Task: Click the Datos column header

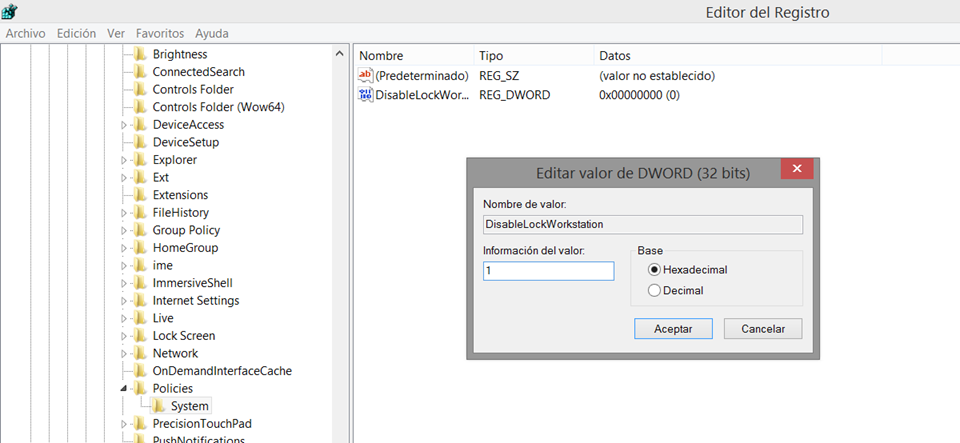Action: [738, 56]
